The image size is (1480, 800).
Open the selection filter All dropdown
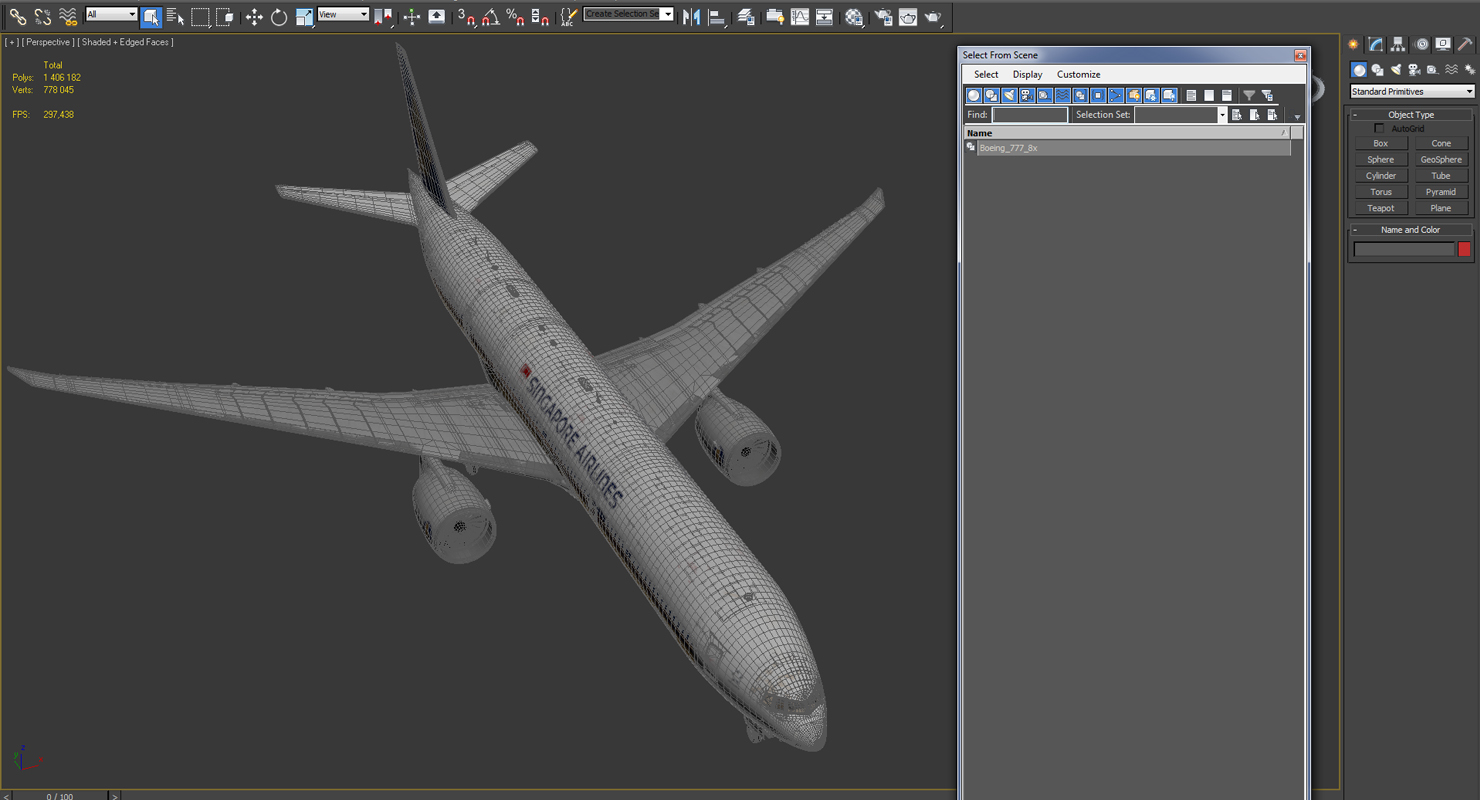[x=111, y=14]
